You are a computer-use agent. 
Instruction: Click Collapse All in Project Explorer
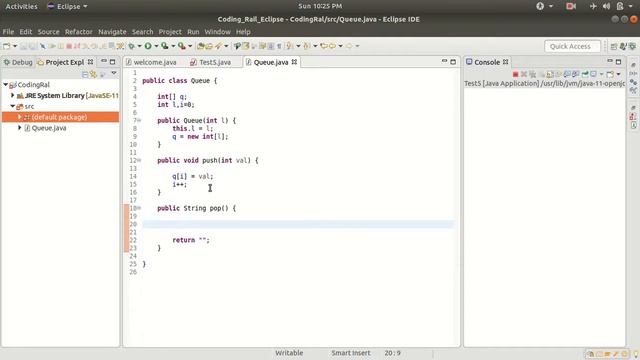85,74
